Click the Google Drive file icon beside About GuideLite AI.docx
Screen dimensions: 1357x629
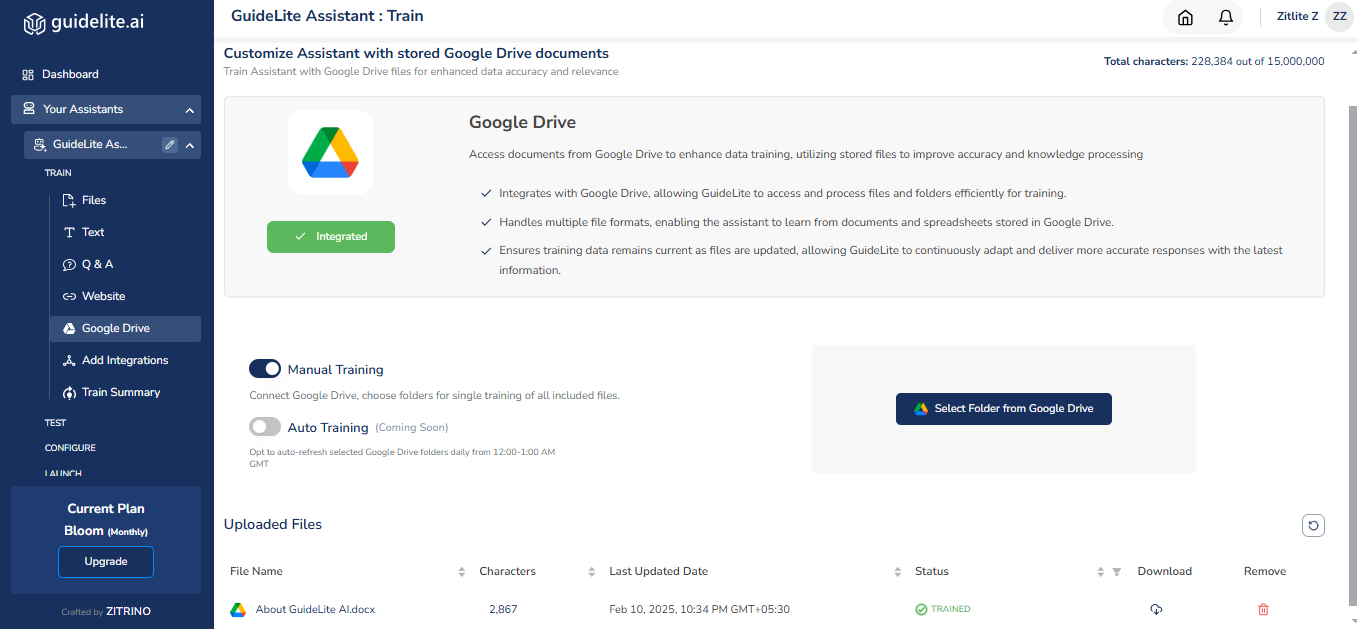tap(238, 609)
